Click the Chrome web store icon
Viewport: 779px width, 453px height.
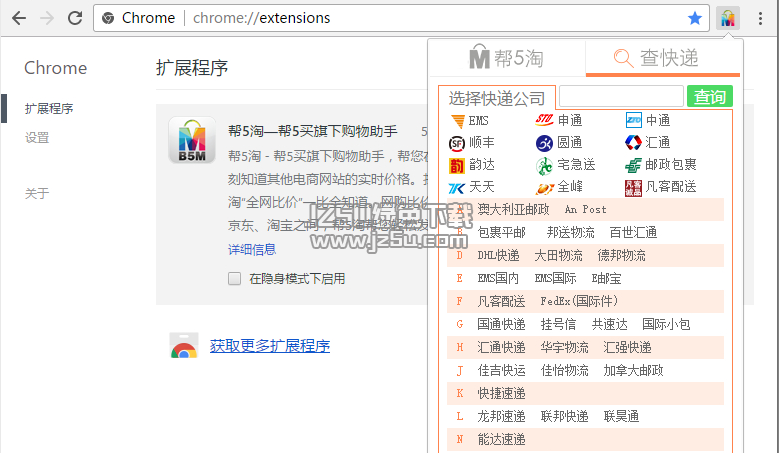(x=184, y=346)
